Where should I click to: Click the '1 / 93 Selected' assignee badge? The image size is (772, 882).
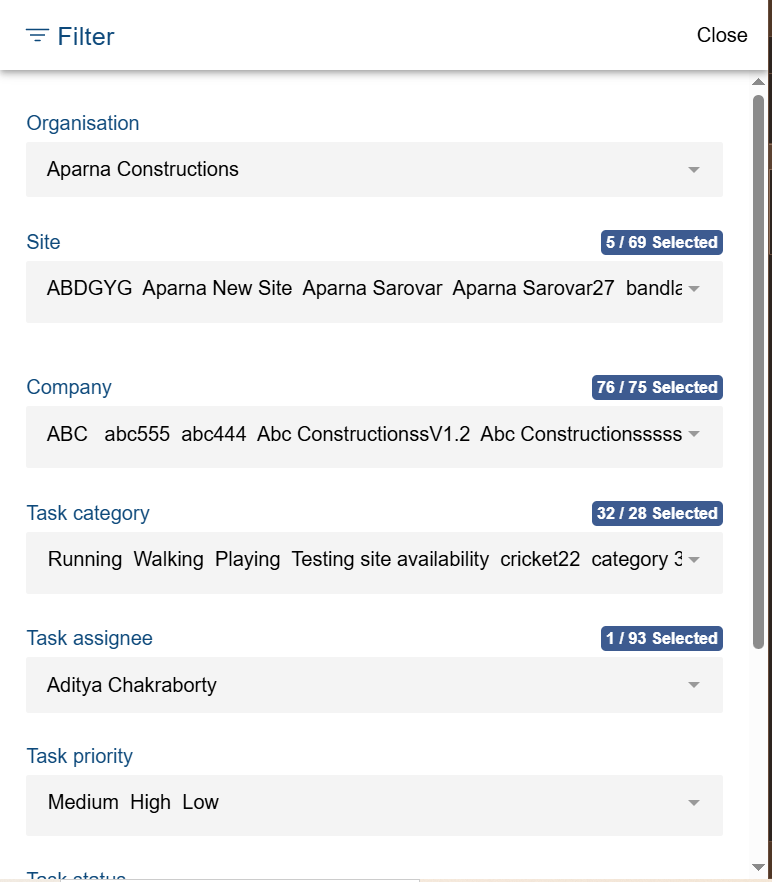coord(661,638)
